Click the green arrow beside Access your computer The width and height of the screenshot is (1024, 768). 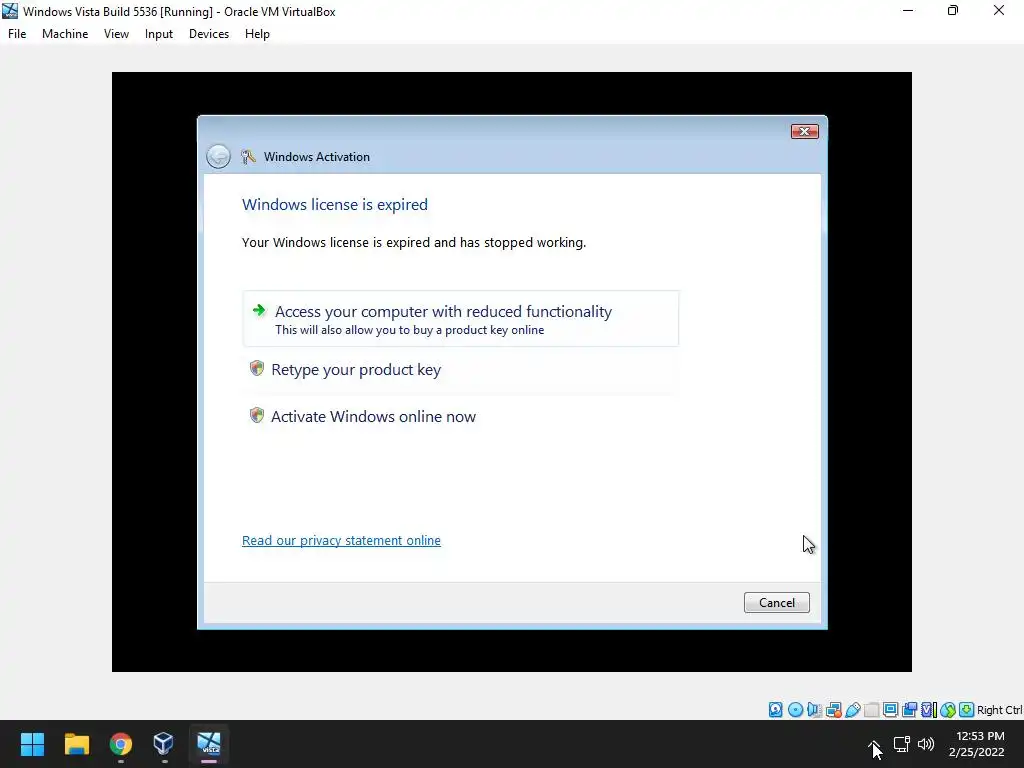coord(259,310)
